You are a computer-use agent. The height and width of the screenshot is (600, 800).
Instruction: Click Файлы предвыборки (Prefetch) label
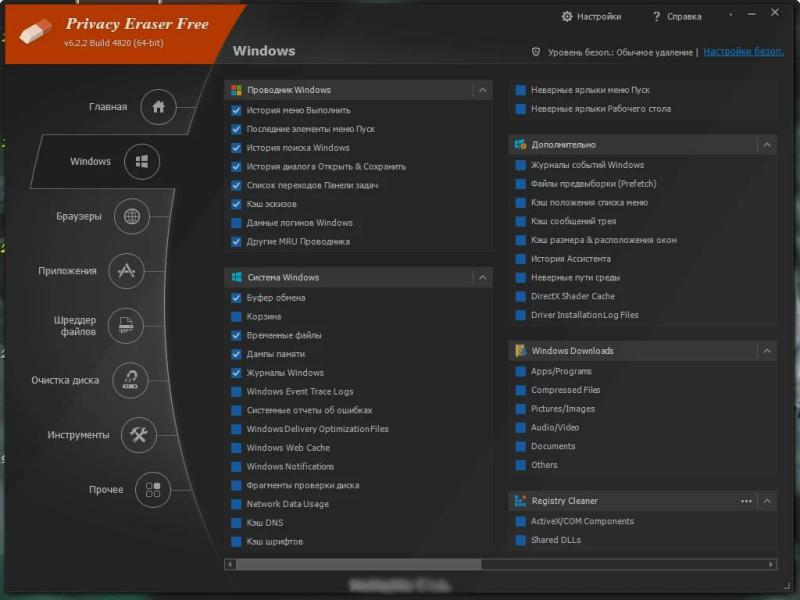[x=593, y=184]
